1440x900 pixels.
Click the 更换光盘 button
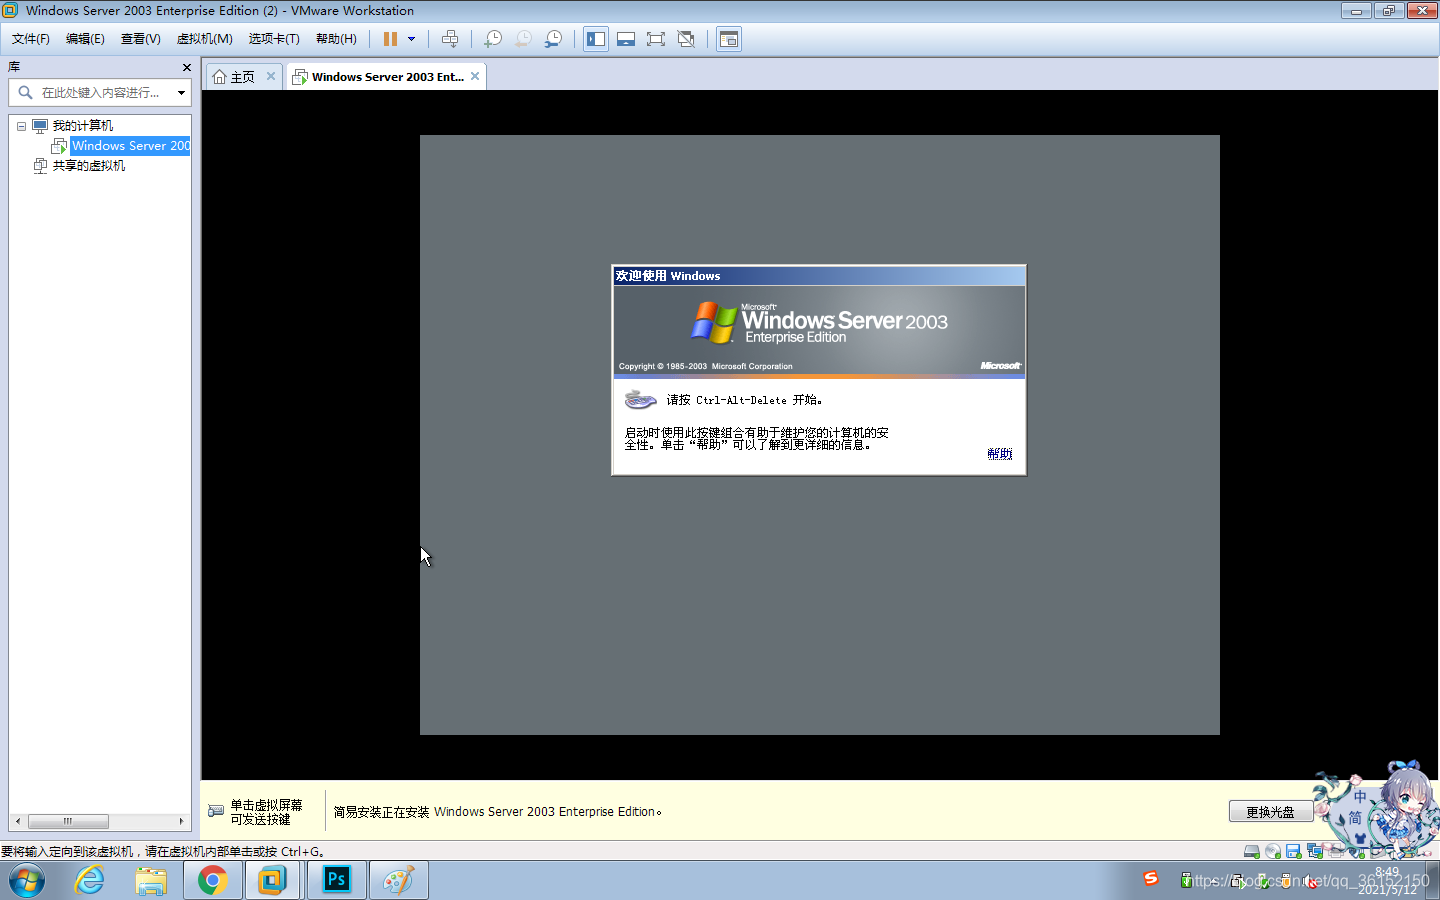[1271, 812]
